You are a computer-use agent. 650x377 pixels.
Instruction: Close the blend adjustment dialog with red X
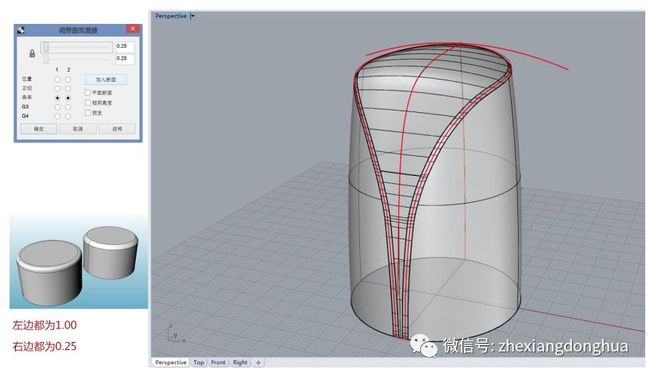tap(133, 29)
